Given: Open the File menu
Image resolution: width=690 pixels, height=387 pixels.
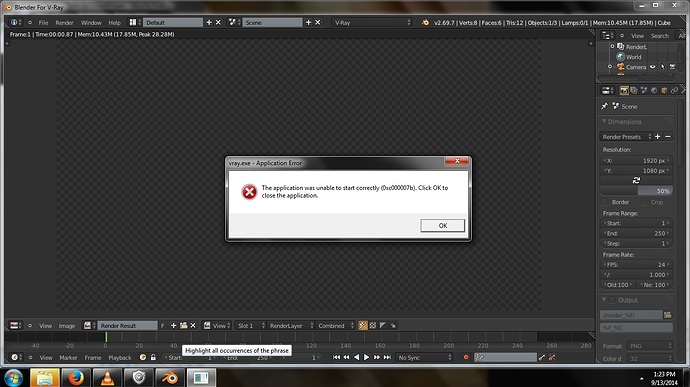Looking at the screenshot, I should (43, 22).
